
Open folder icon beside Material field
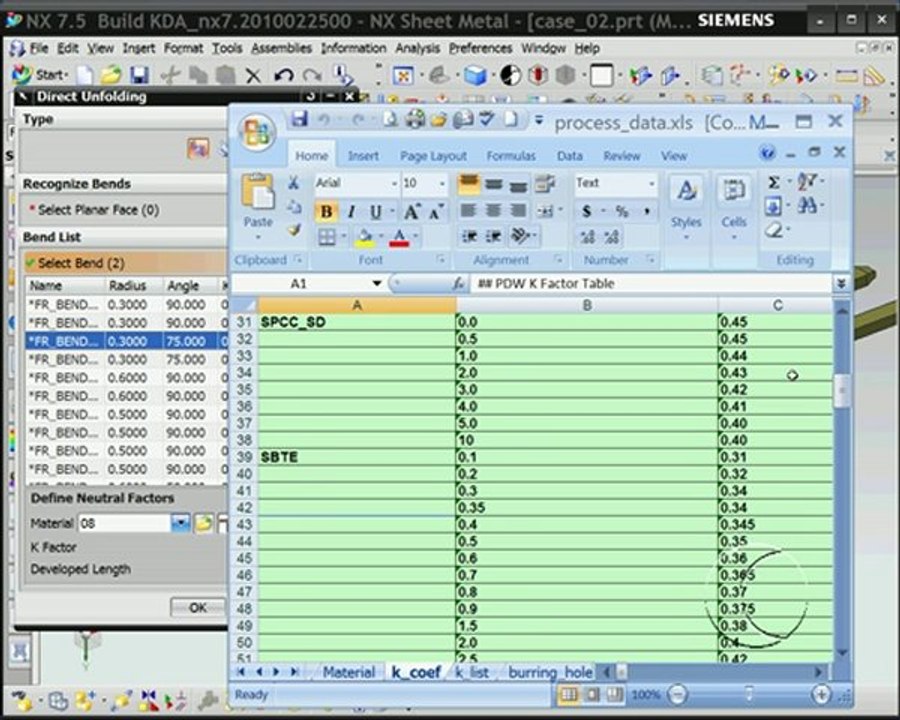point(203,523)
